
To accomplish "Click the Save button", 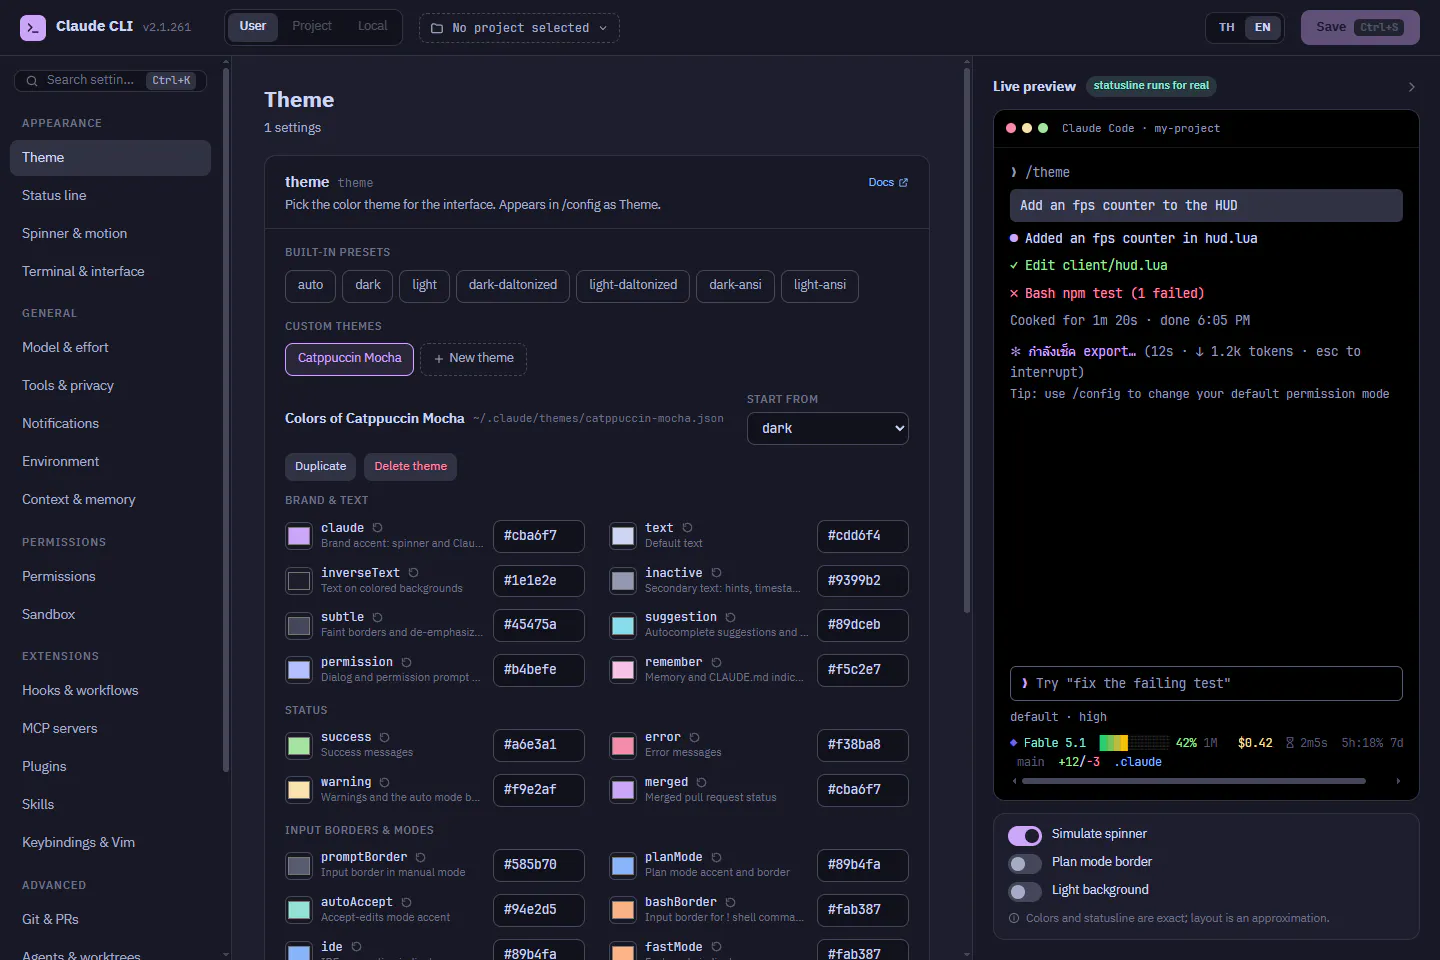I will point(1360,28).
